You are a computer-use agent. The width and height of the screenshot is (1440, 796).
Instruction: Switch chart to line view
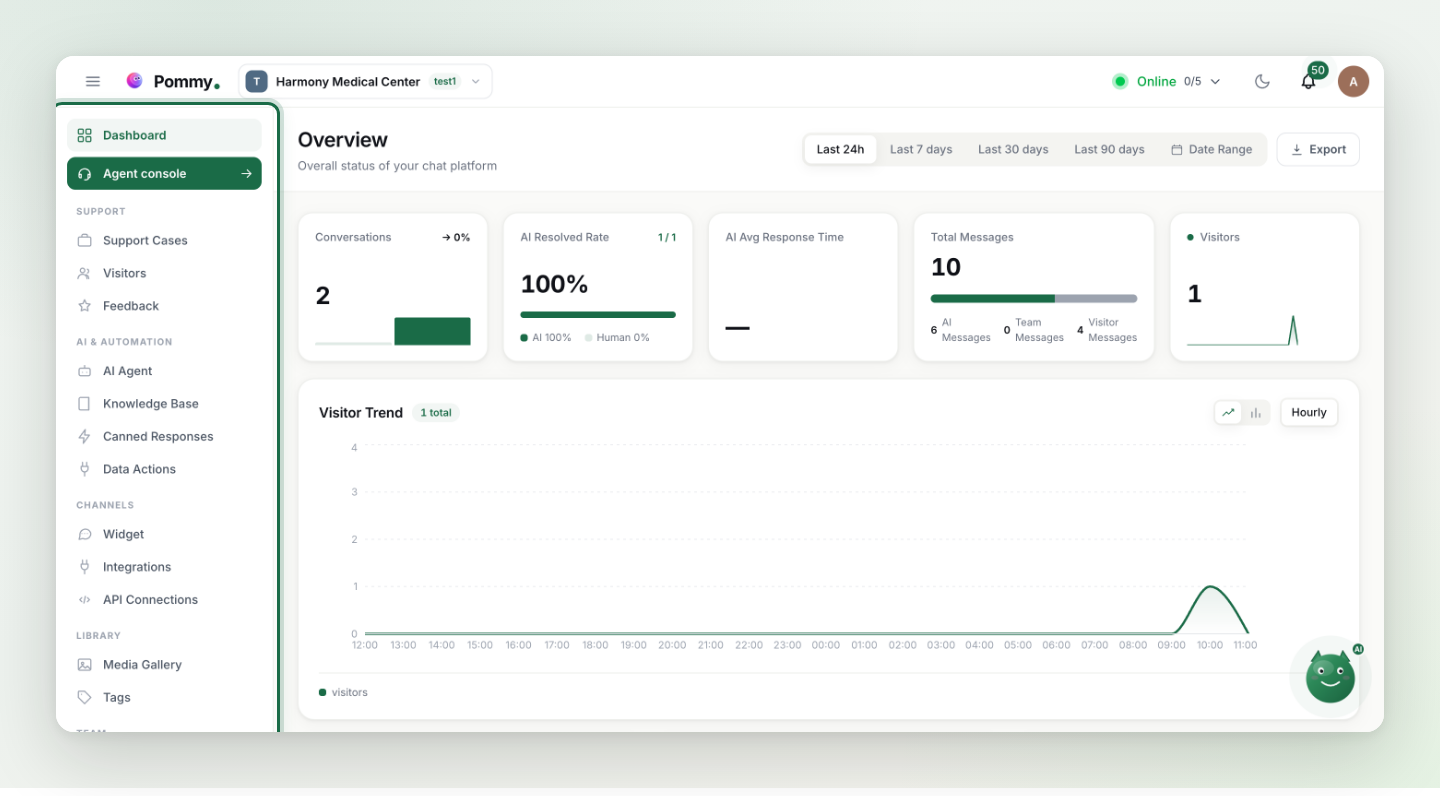1228,412
